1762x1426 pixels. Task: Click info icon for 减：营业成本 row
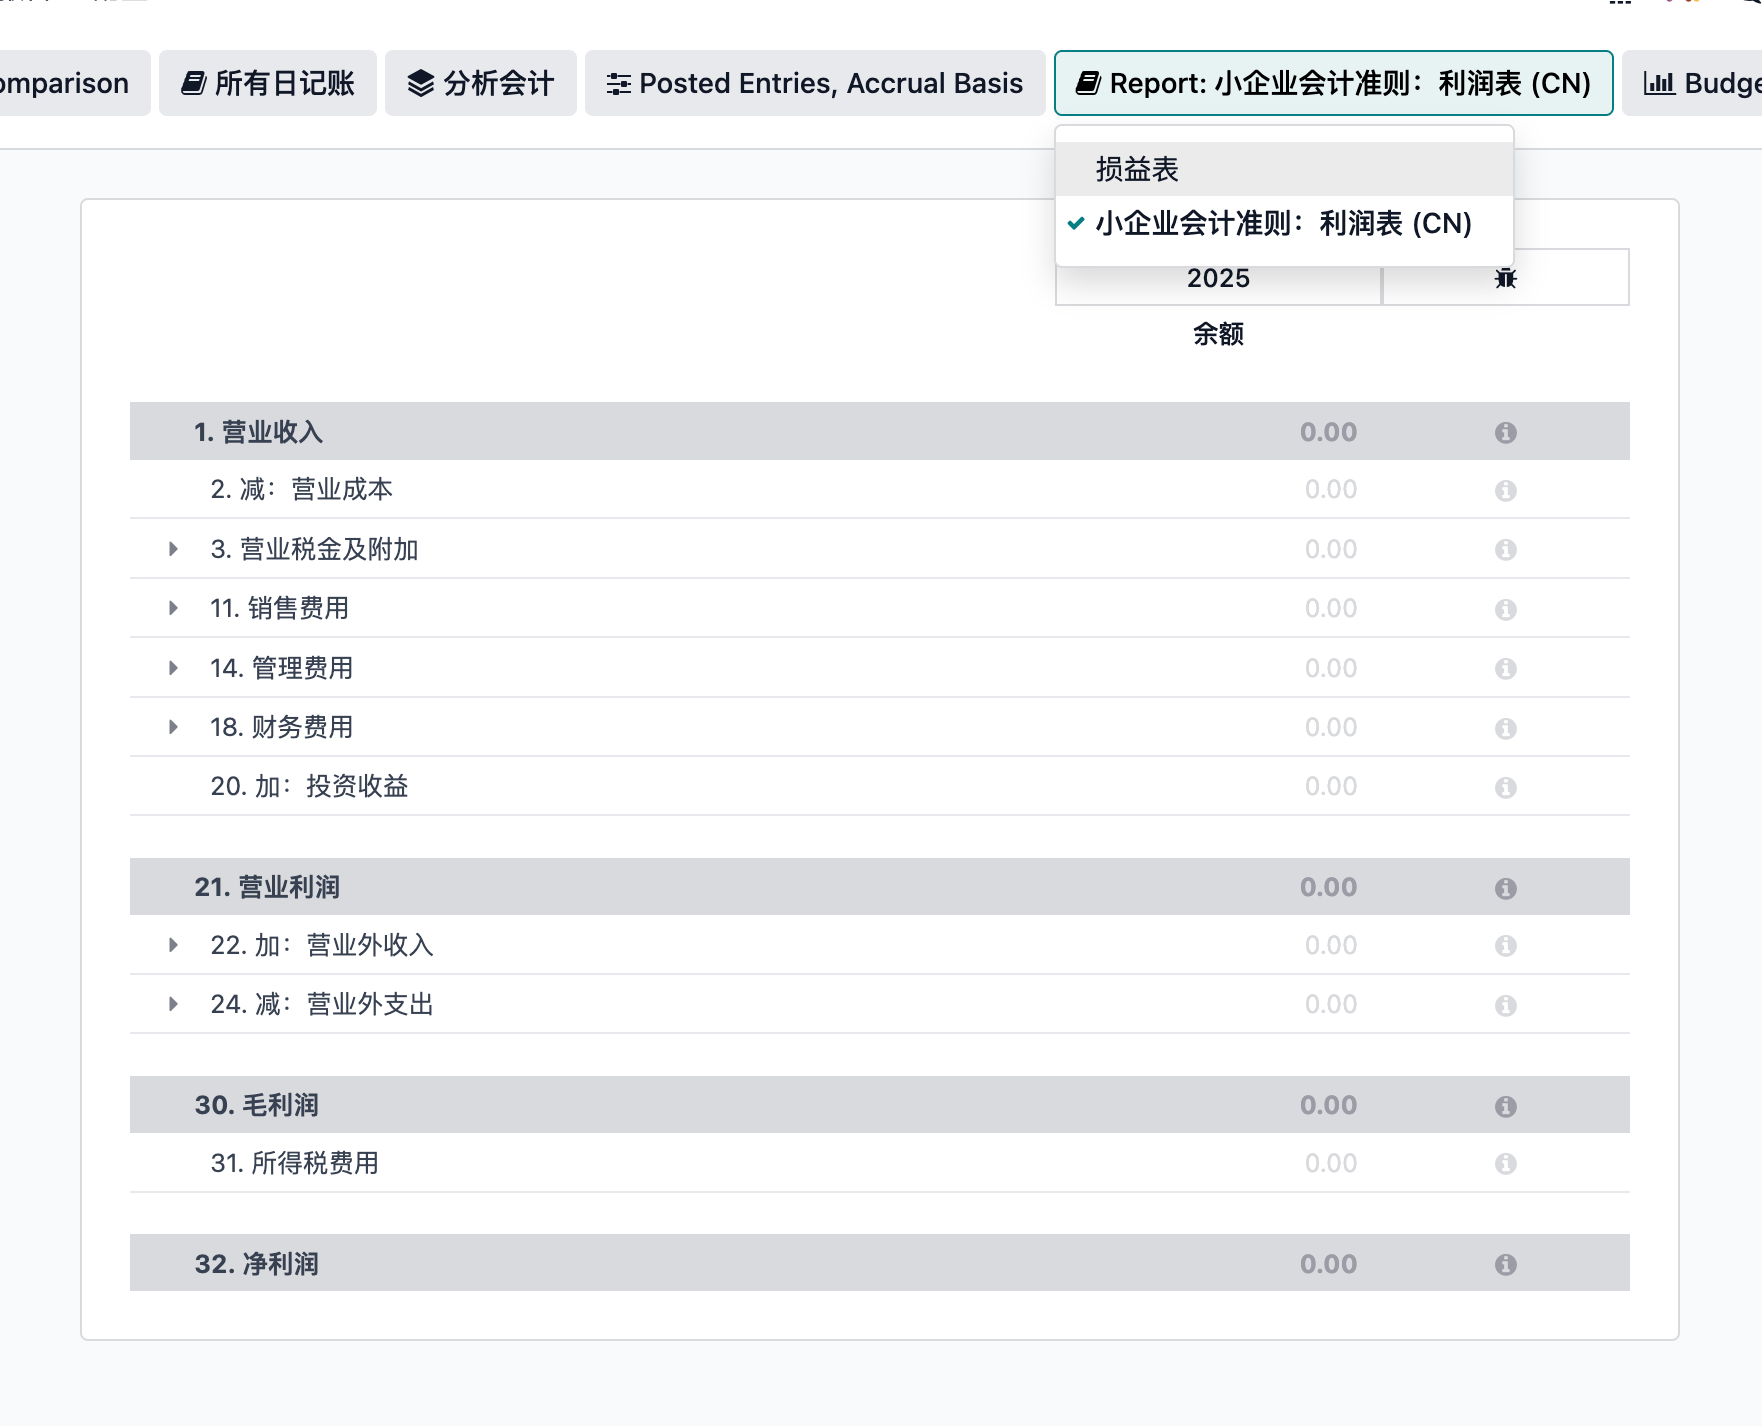tap(1505, 490)
